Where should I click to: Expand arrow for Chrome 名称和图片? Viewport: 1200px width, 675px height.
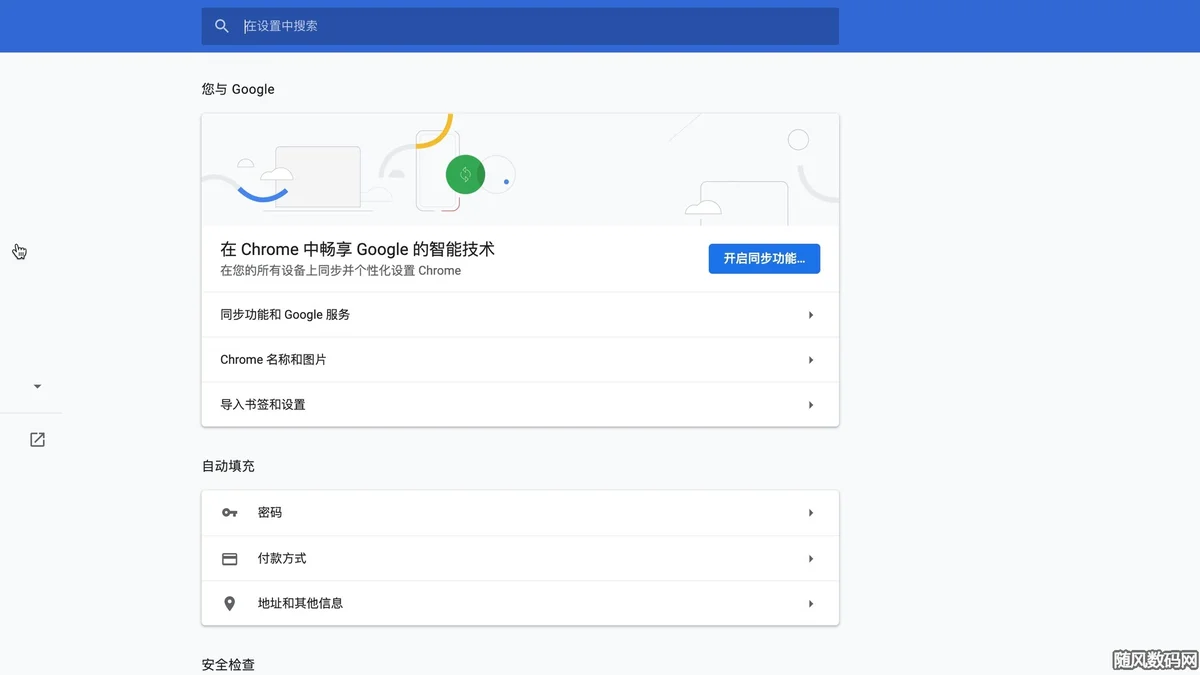(811, 360)
